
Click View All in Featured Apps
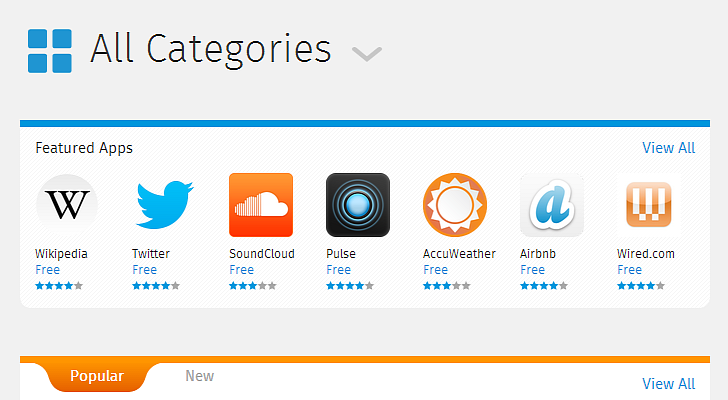point(669,148)
